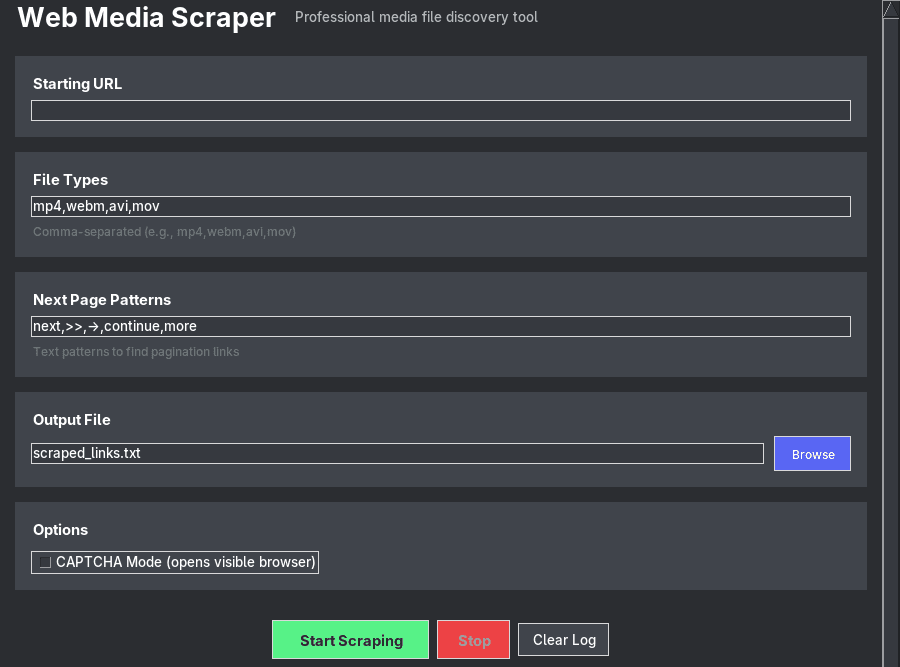Open the Browse file picker
Viewport: 900px width, 667px height.
[x=812, y=453]
